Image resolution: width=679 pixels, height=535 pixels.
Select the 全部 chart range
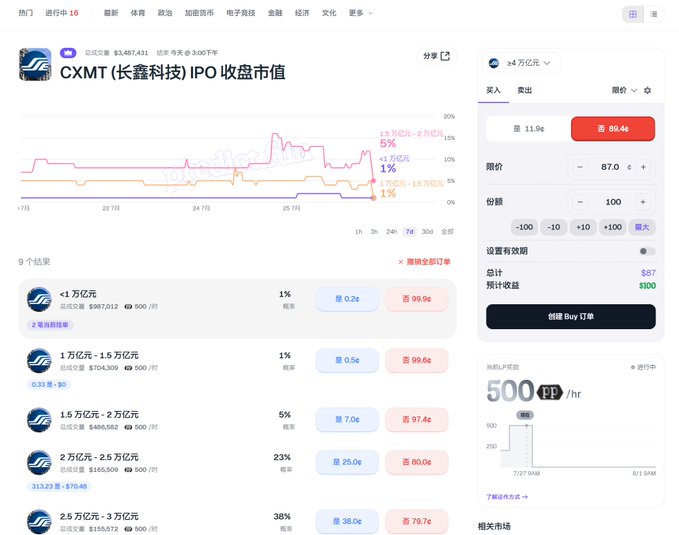click(x=447, y=232)
